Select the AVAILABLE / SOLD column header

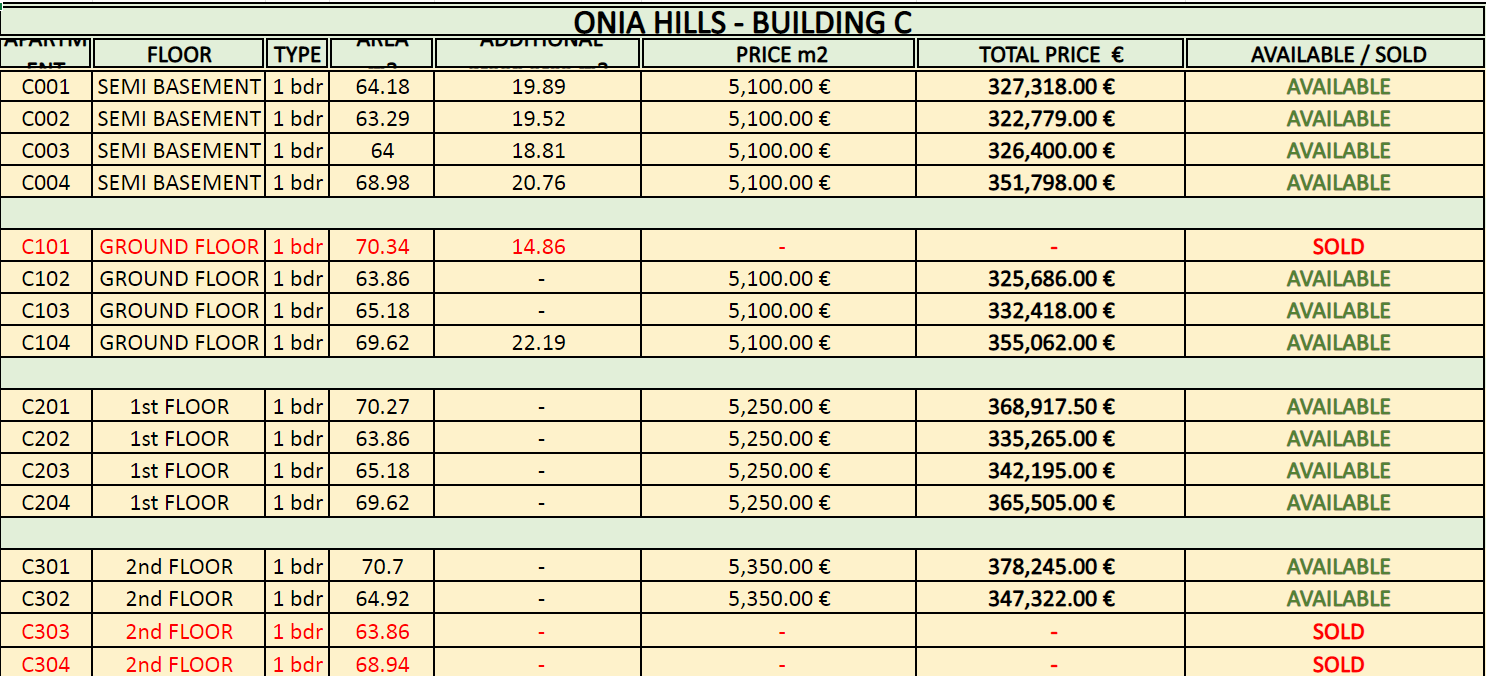click(x=1338, y=54)
